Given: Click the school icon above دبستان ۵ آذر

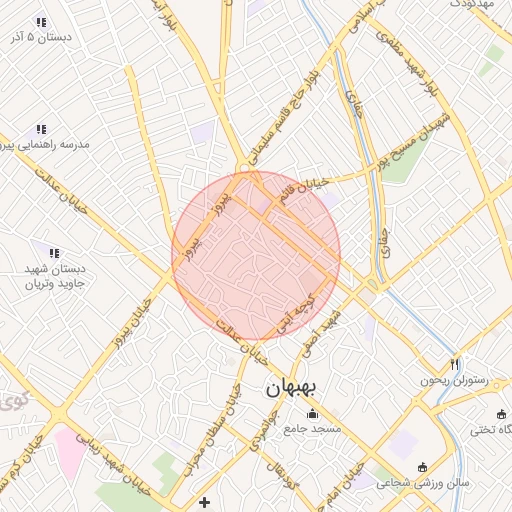Looking at the screenshot, I should click(x=42, y=23).
